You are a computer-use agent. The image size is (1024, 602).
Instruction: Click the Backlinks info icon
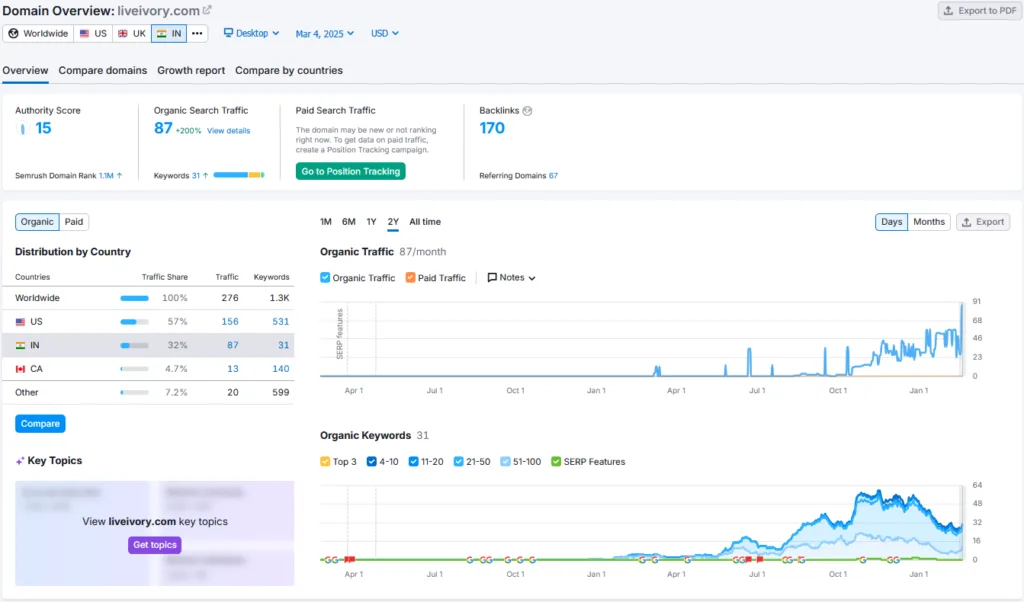point(527,110)
